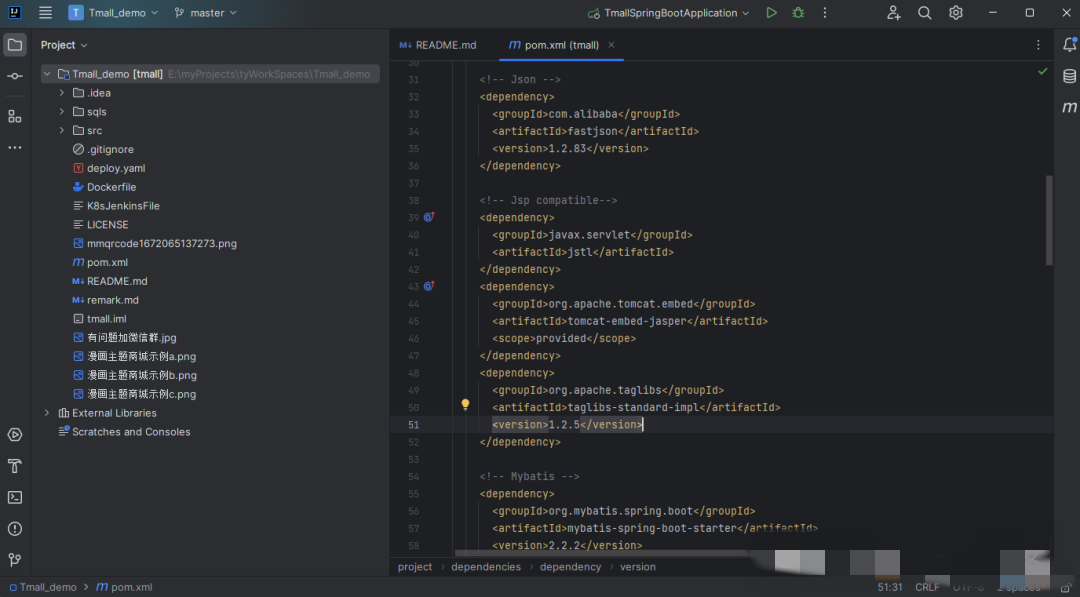Click the read-only lock icon in status bar
The width and height of the screenshot is (1080, 597).
(1066, 587)
